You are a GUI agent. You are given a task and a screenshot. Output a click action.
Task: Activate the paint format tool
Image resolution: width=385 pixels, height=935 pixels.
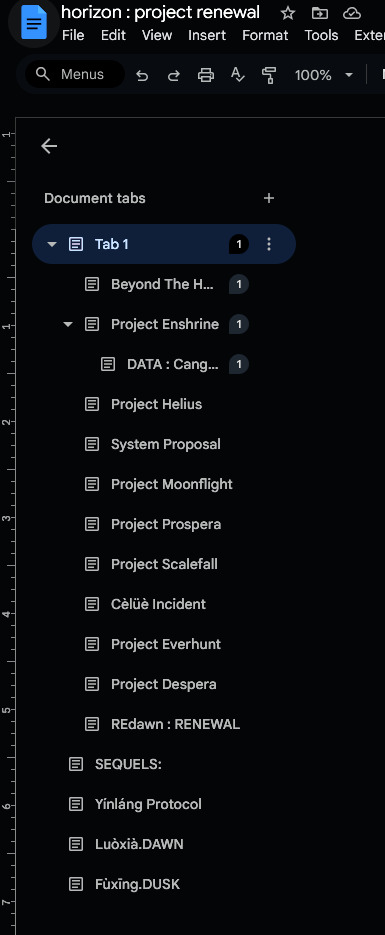(269, 75)
